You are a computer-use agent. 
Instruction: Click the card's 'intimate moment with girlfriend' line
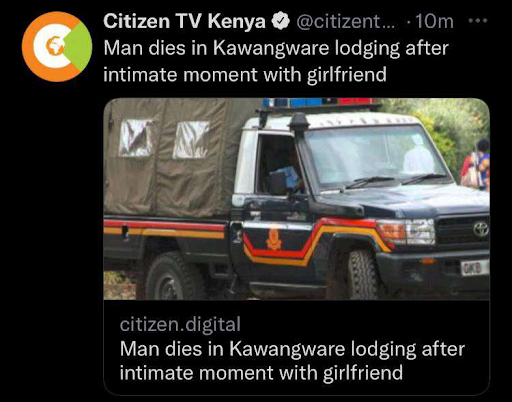[261, 373]
